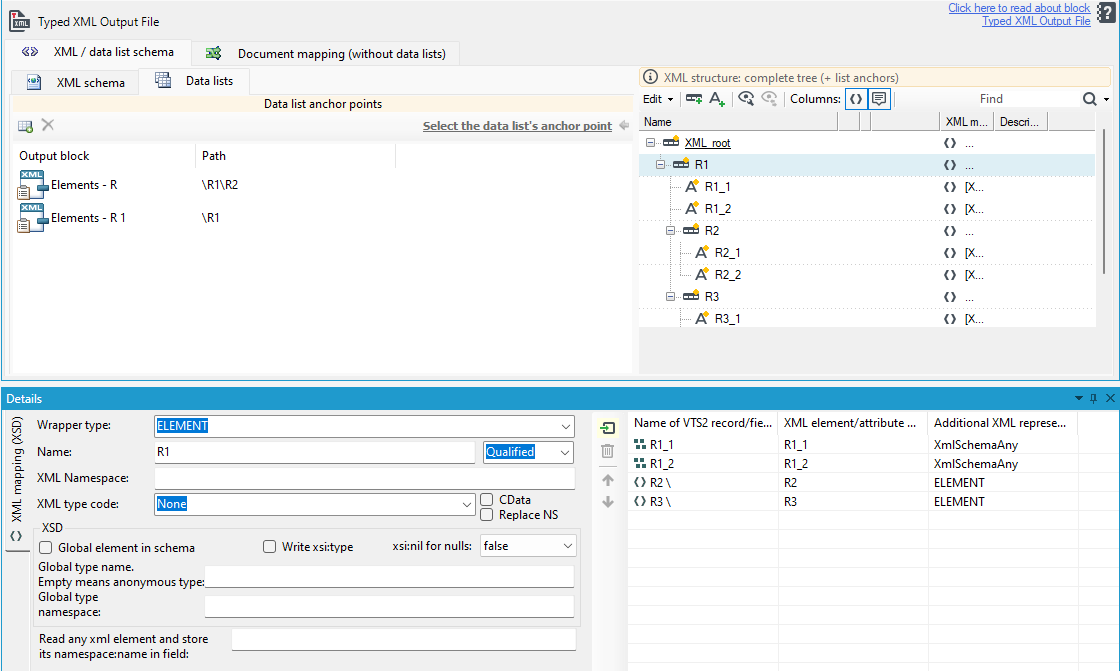The image size is (1120, 671).
Task: Switch to Document mapping (without data lists) tab
Action: tap(326, 54)
